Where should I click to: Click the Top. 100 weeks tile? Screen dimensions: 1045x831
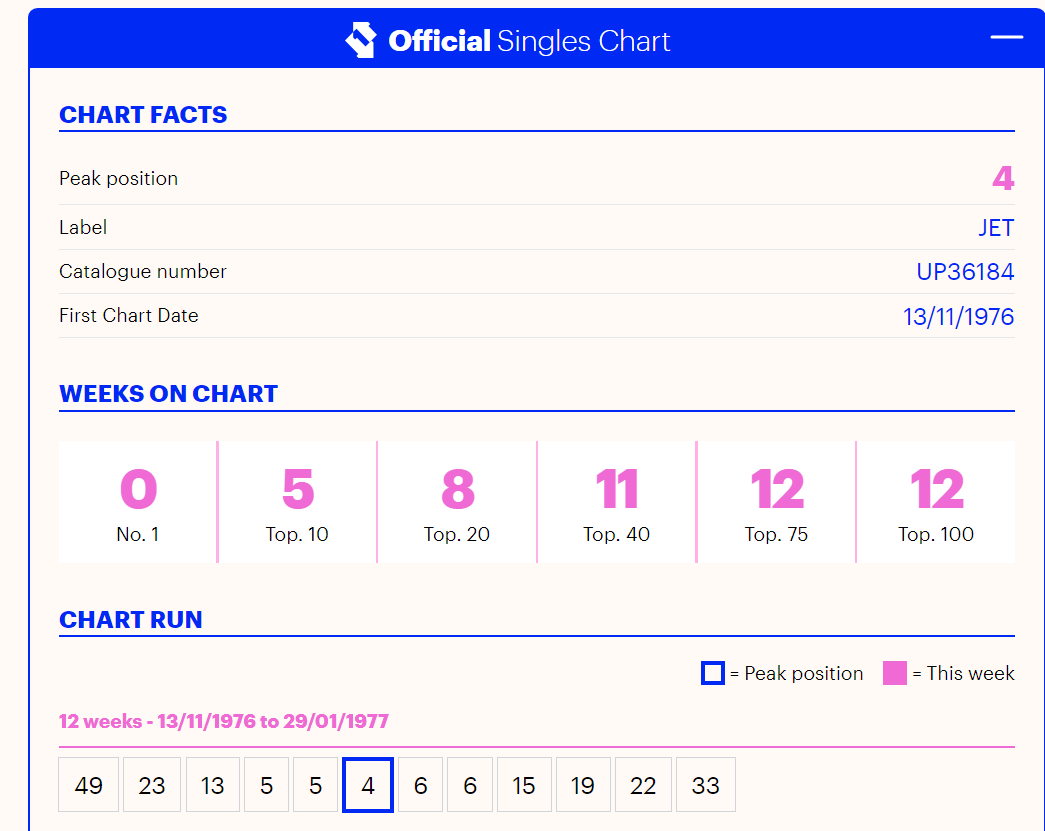pos(936,502)
